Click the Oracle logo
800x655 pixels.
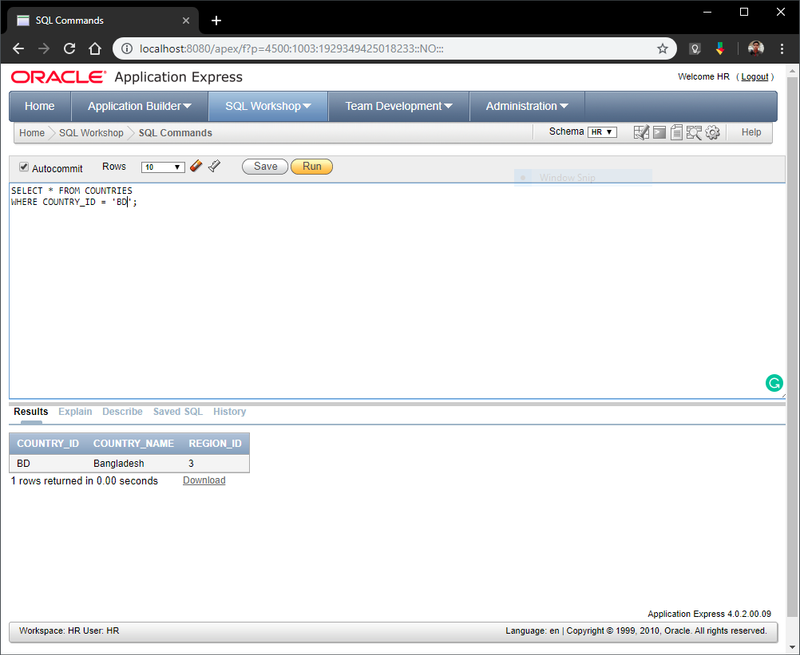(x=58, y=77)
